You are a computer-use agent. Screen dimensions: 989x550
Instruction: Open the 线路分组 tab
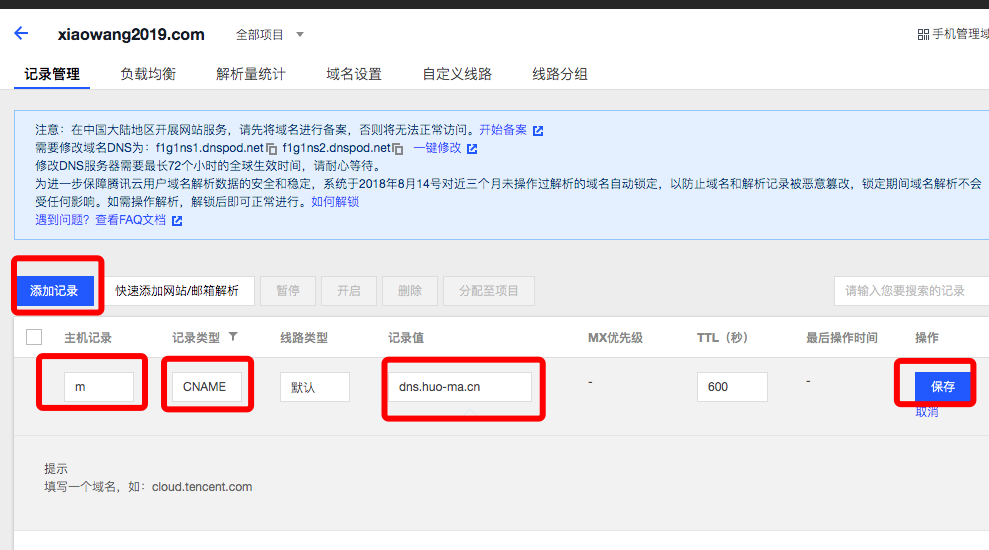tap(559, 74)
